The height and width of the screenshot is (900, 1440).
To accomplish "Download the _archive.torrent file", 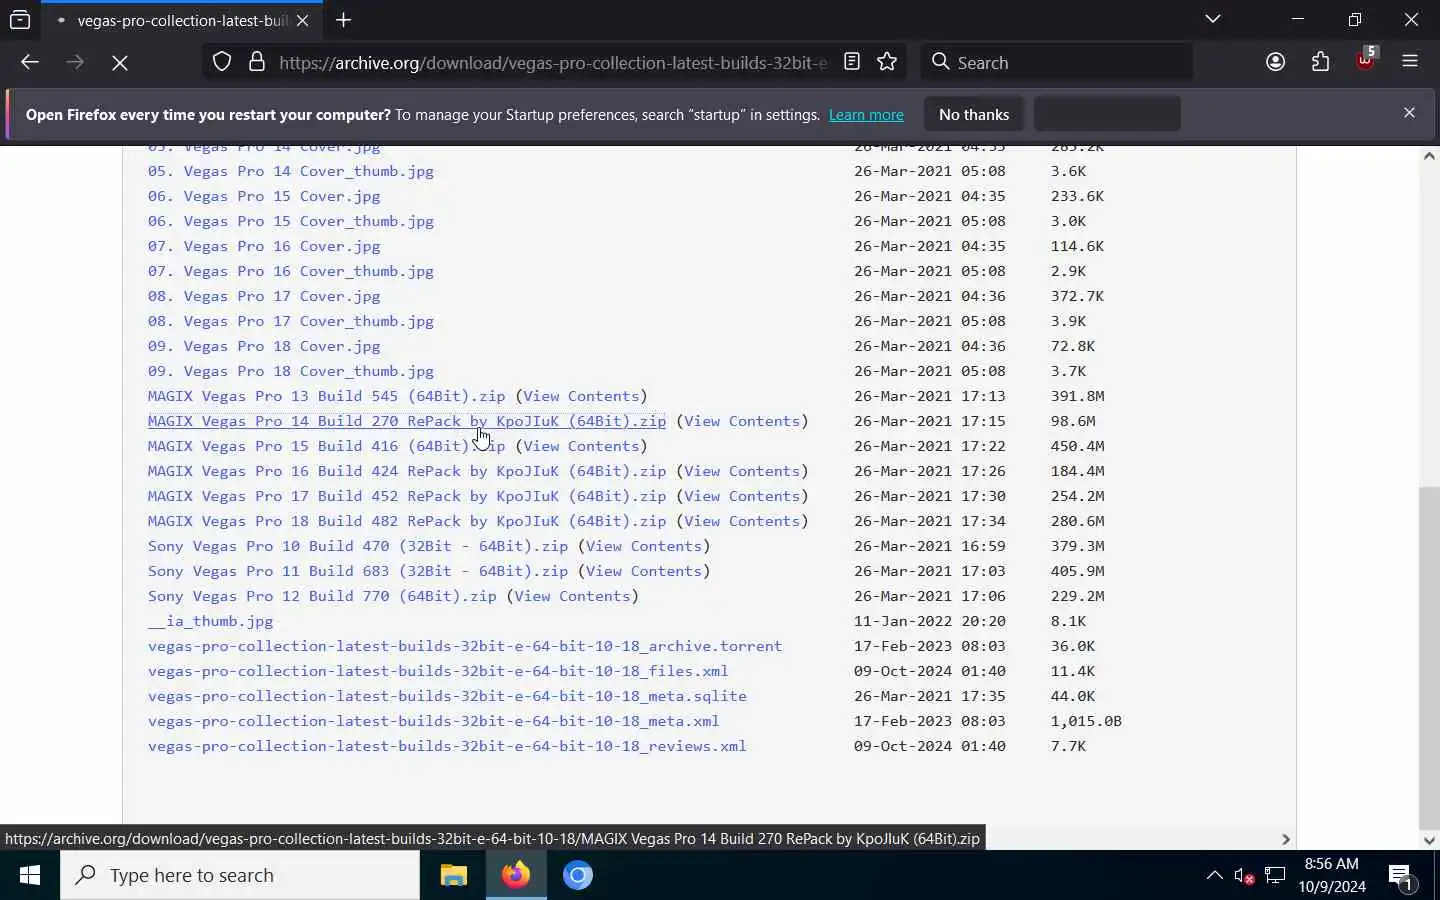I will click(x=465, y=646).
